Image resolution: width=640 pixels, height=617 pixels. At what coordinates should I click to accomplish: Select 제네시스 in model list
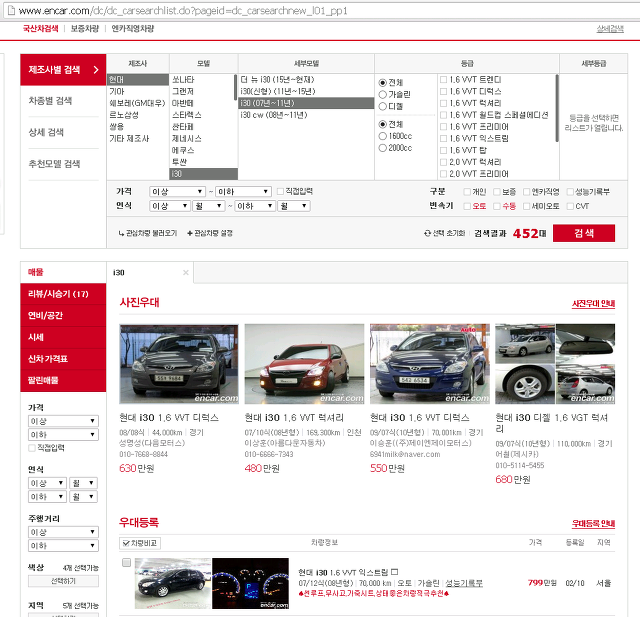coord(201,139)
